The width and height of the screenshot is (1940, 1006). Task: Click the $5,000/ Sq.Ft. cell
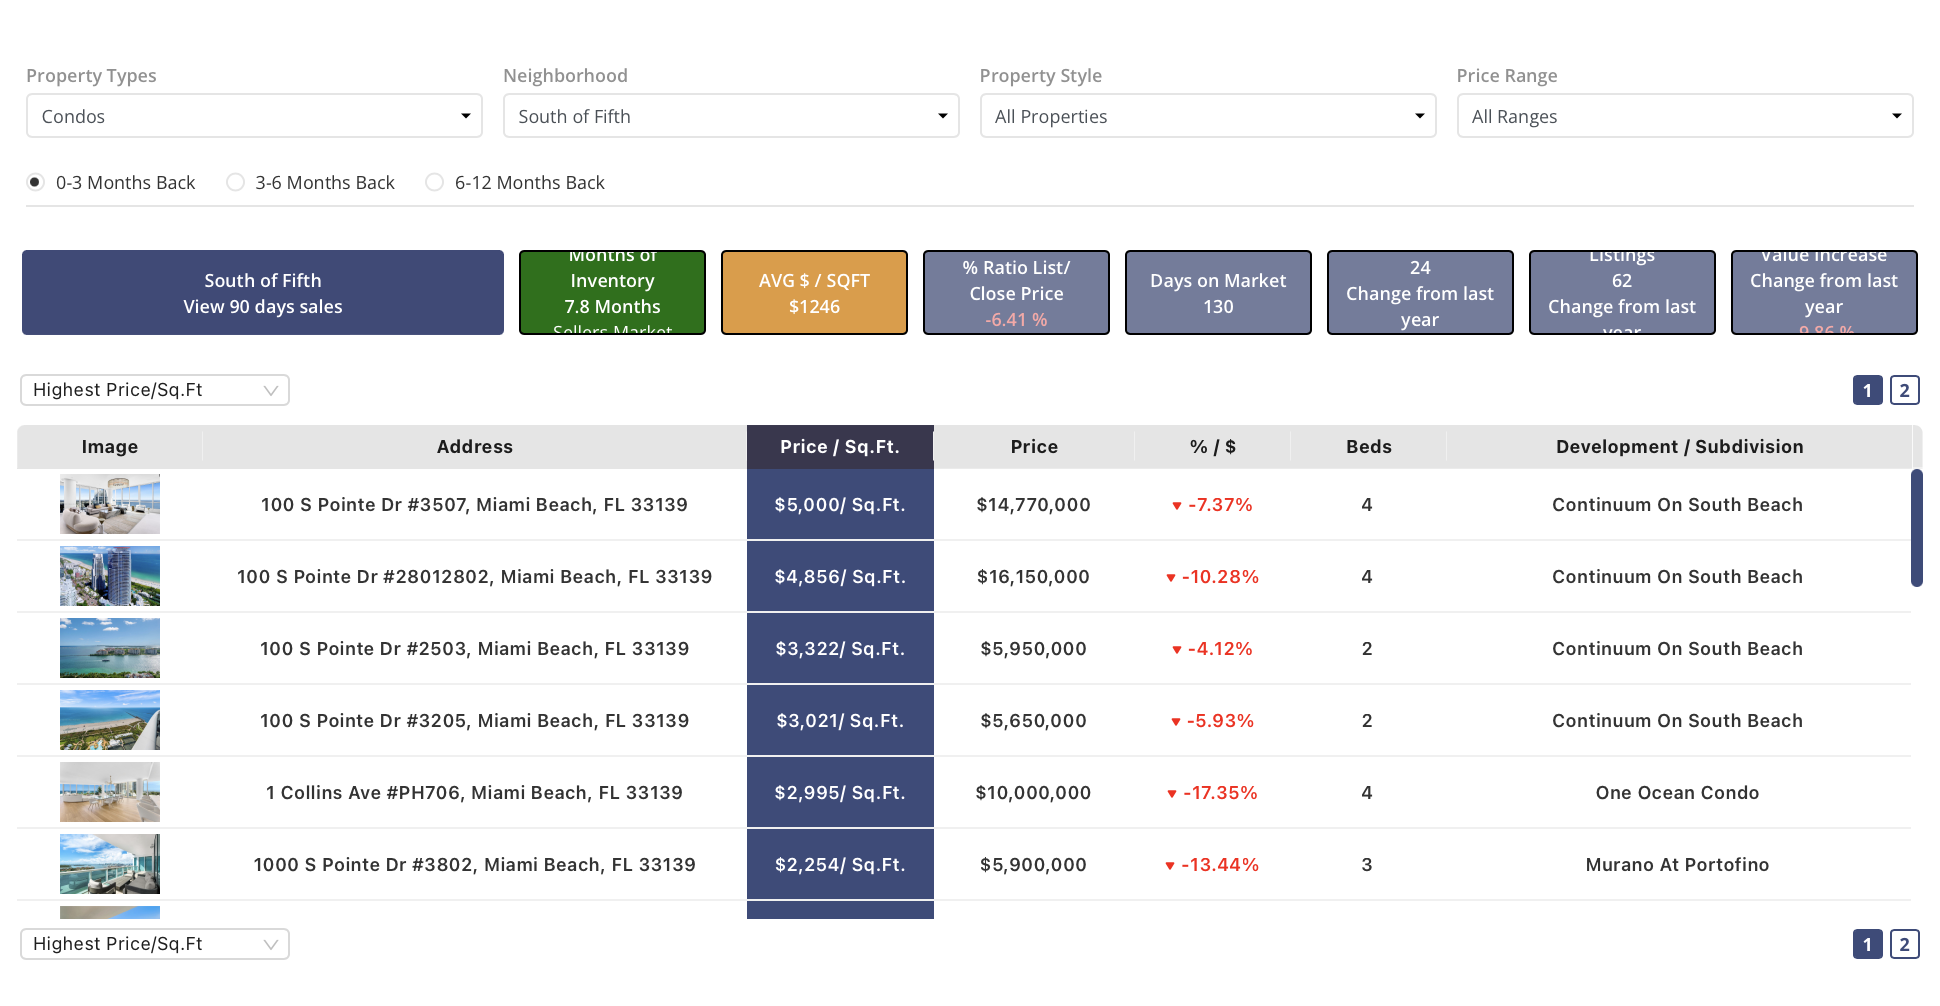pos(840,505)
